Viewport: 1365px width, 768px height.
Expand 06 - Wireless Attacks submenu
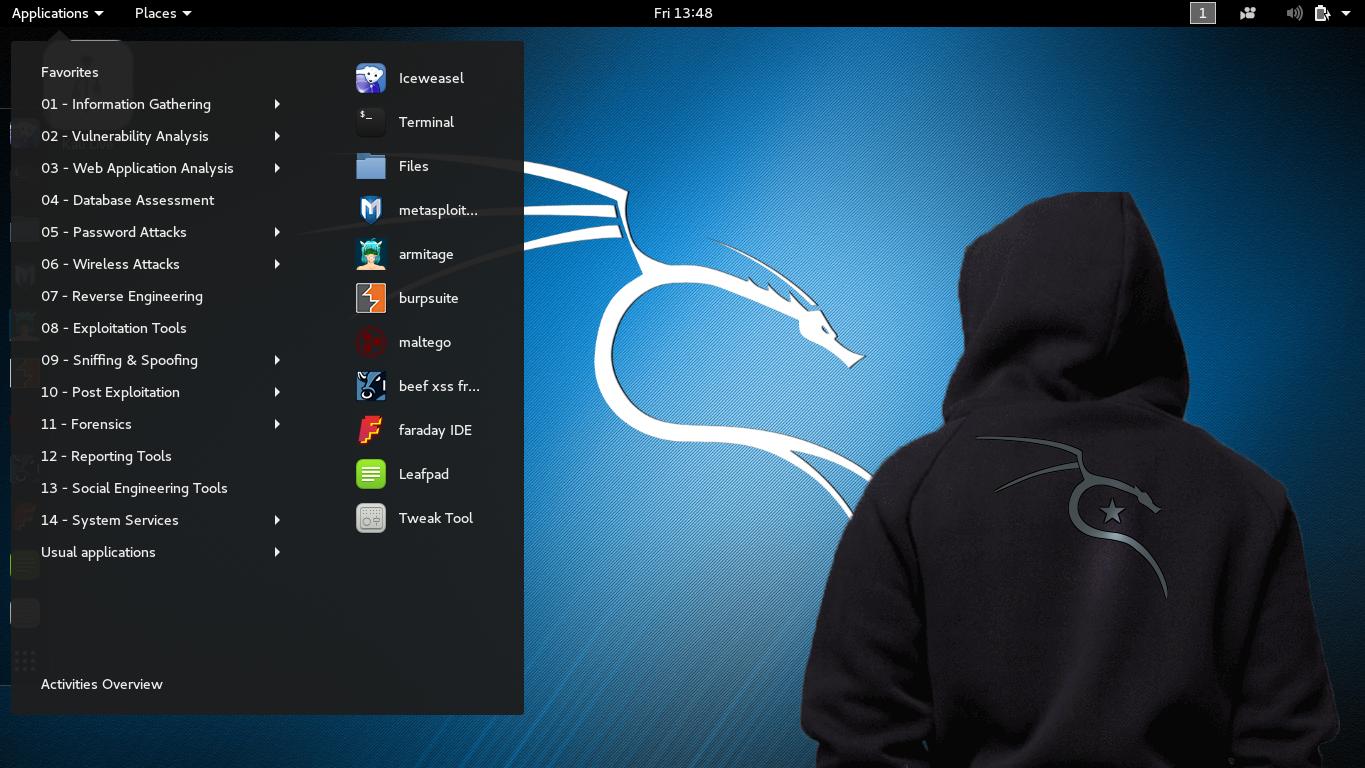coord(161,264)
